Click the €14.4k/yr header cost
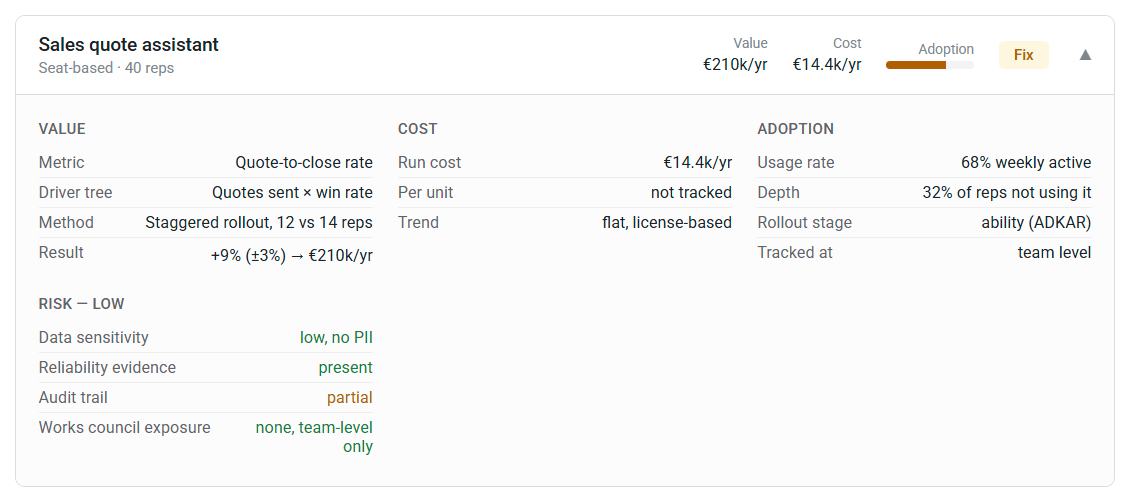Image resolution: width=1131 pixels, height=500 pixels. coord(827,64)
